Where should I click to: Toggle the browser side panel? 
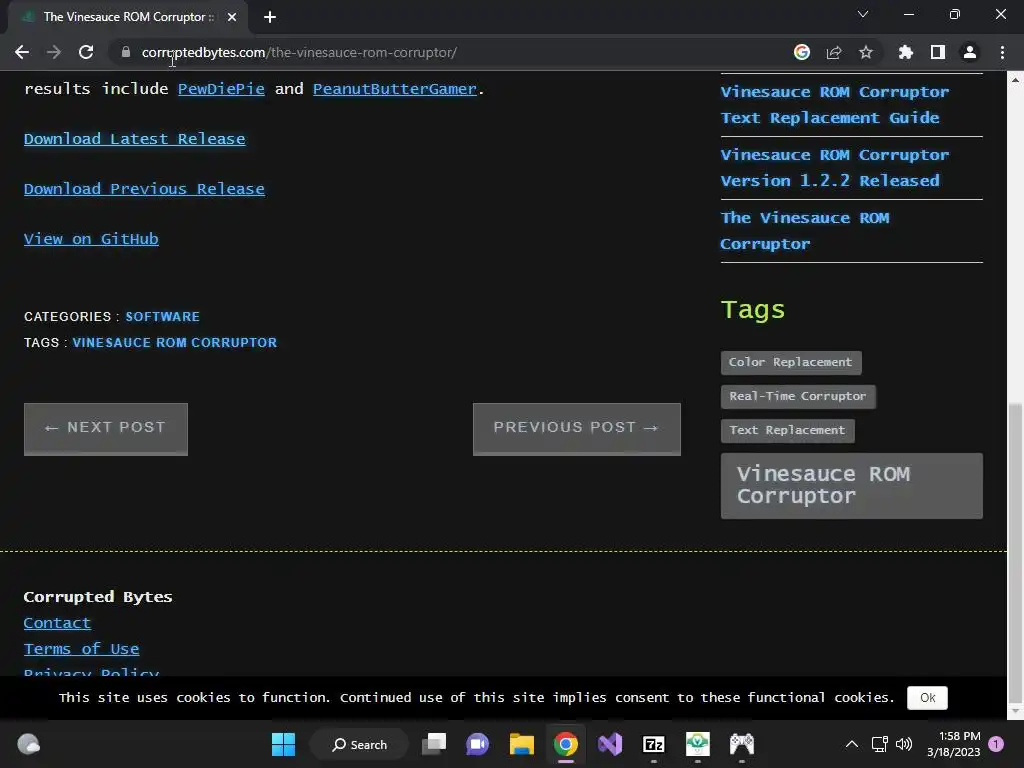click(938, 52)
